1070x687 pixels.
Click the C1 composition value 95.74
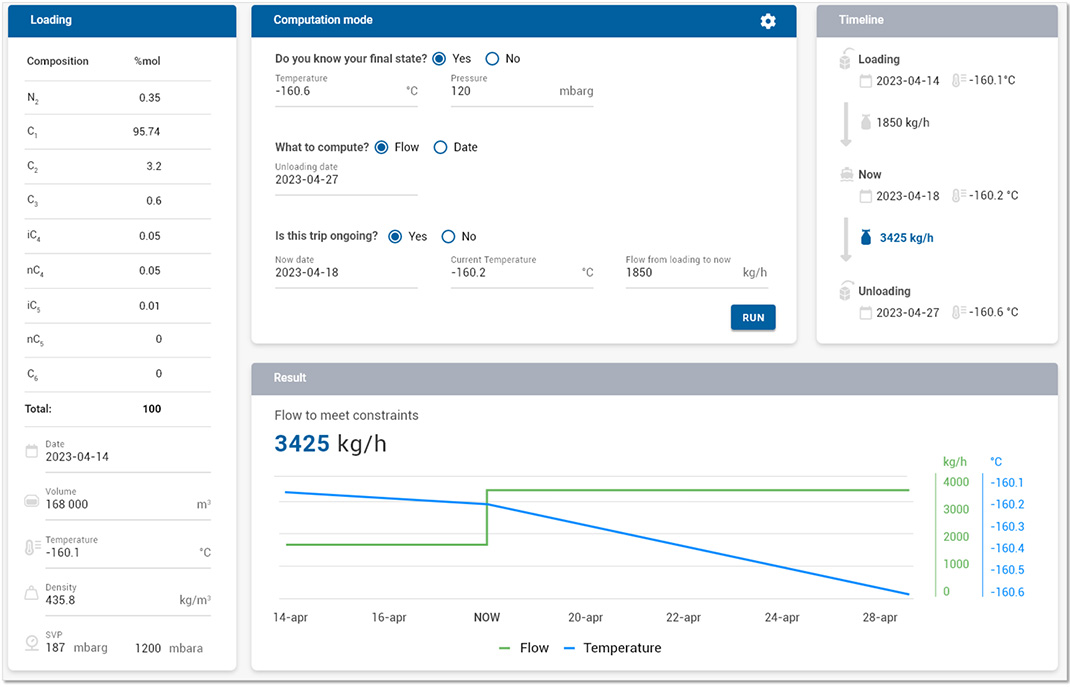146,132
